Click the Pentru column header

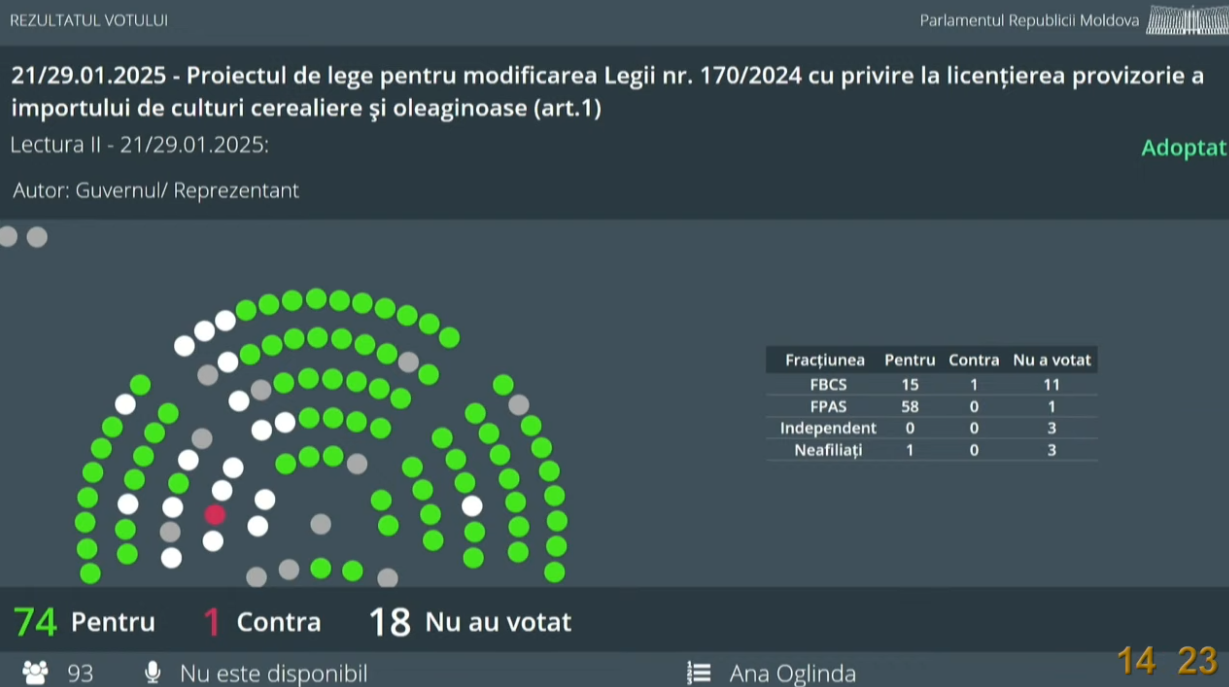point(909,360)
